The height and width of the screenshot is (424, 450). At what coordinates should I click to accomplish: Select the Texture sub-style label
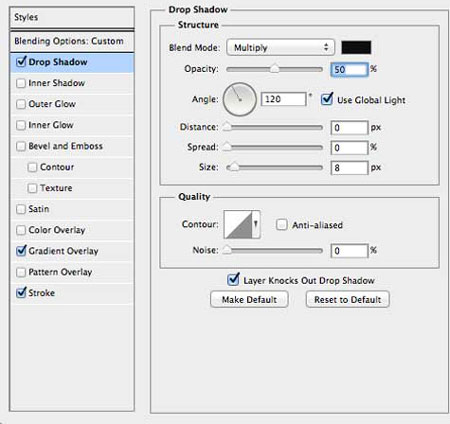coord(56,188)
